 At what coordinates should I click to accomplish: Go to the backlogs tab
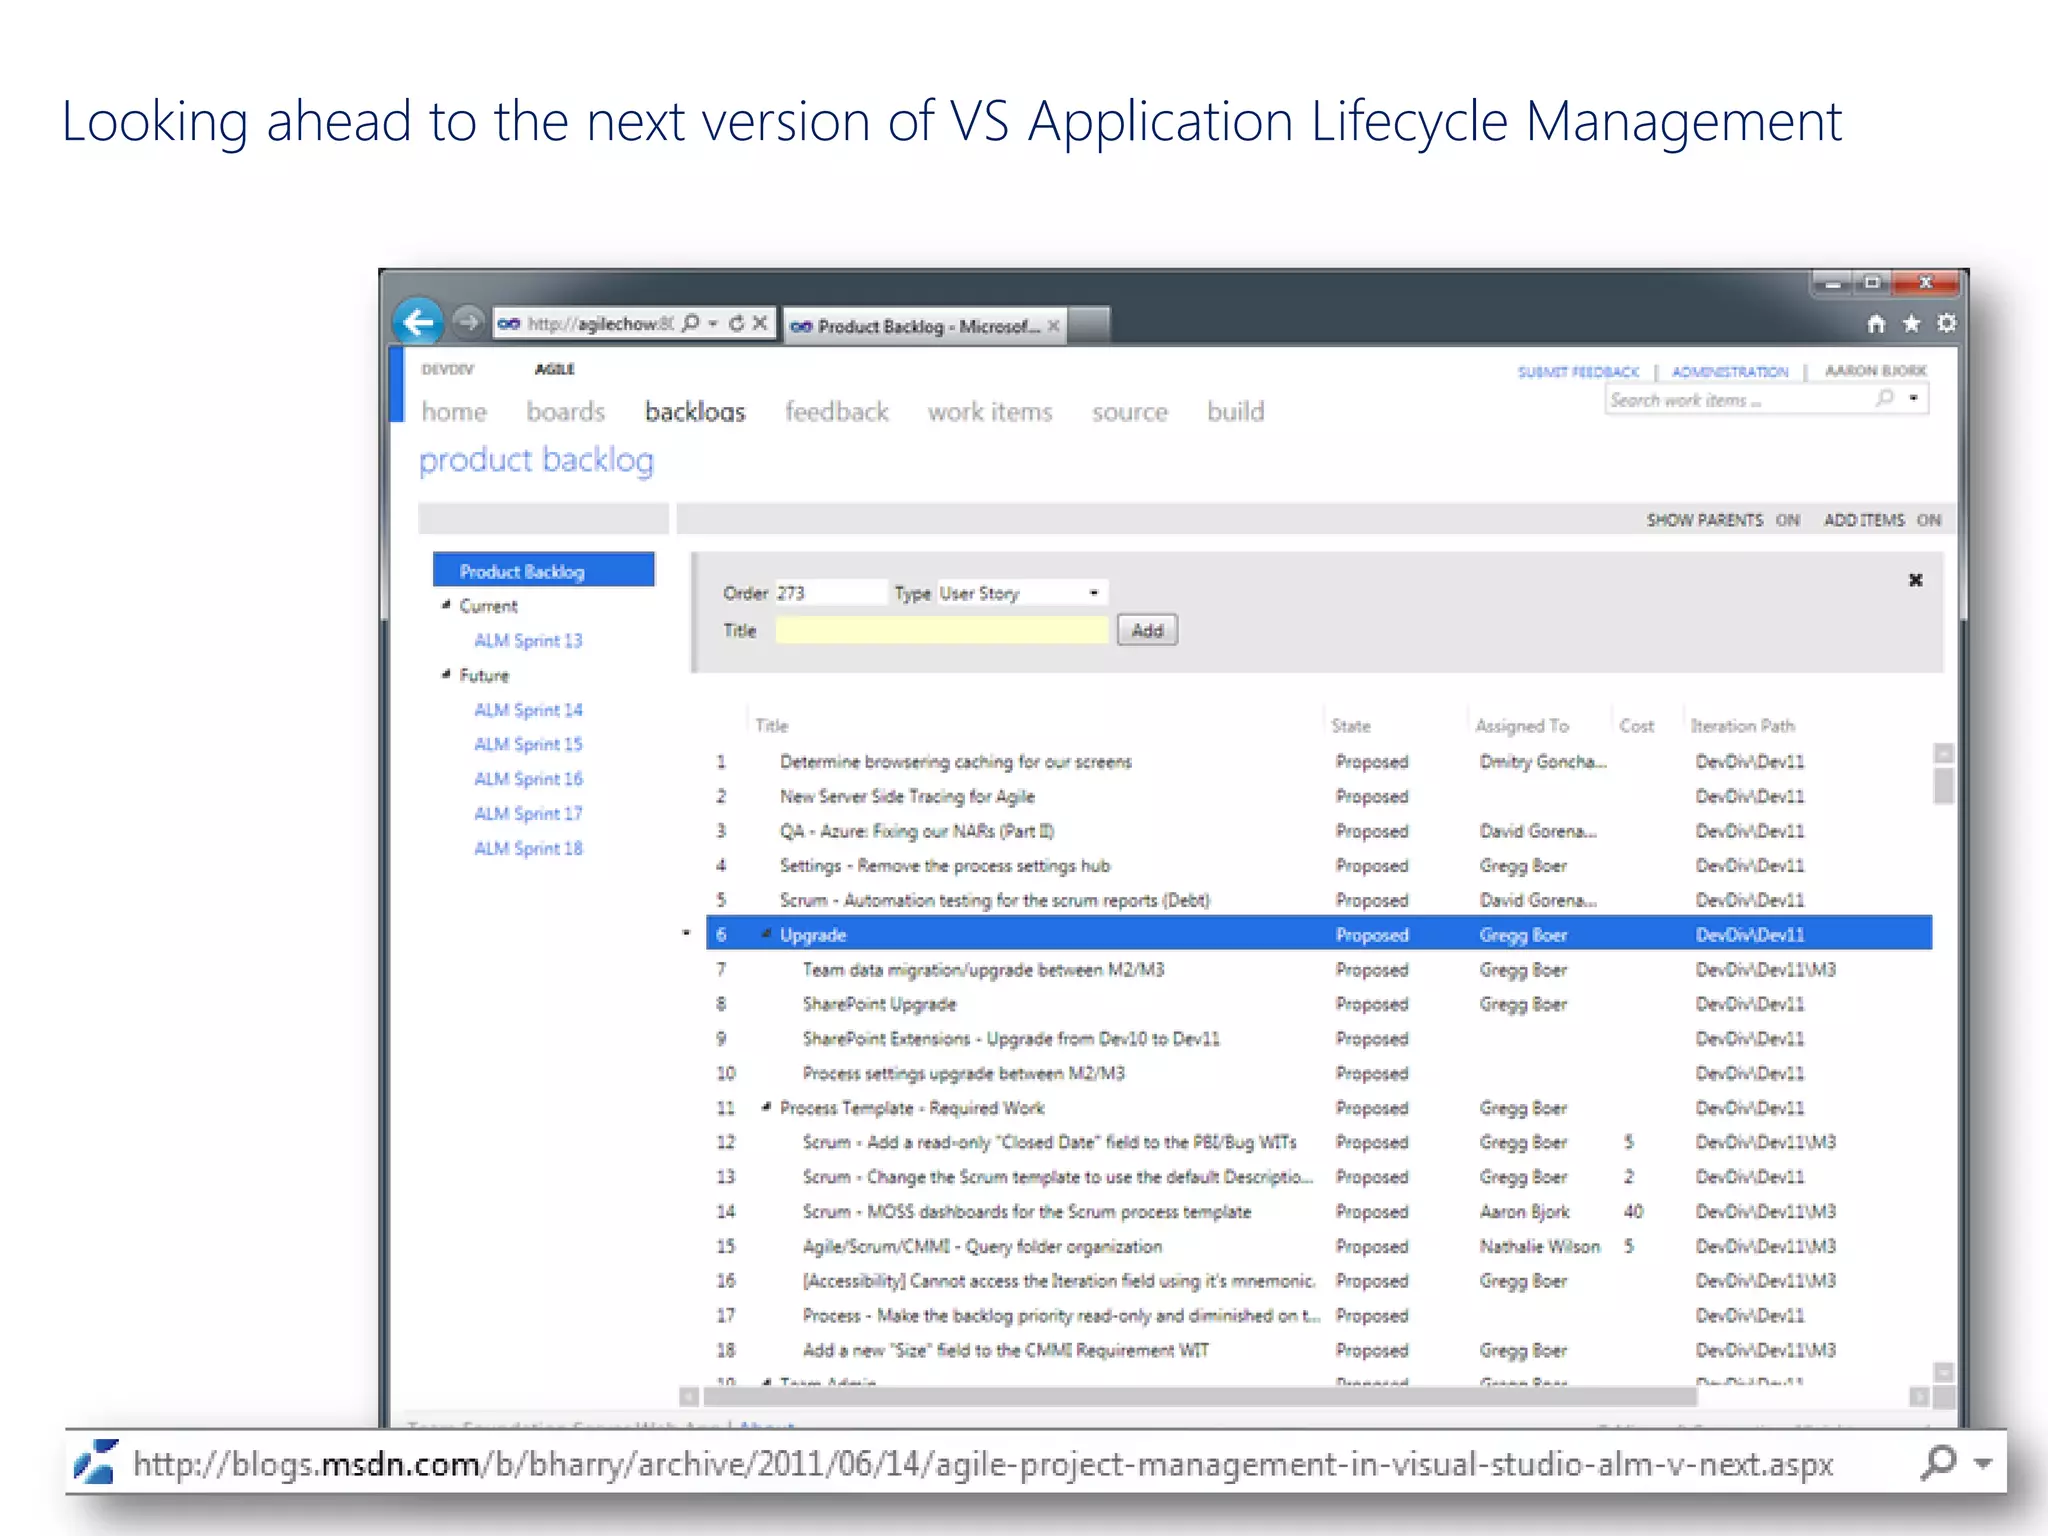pos(695,411)
